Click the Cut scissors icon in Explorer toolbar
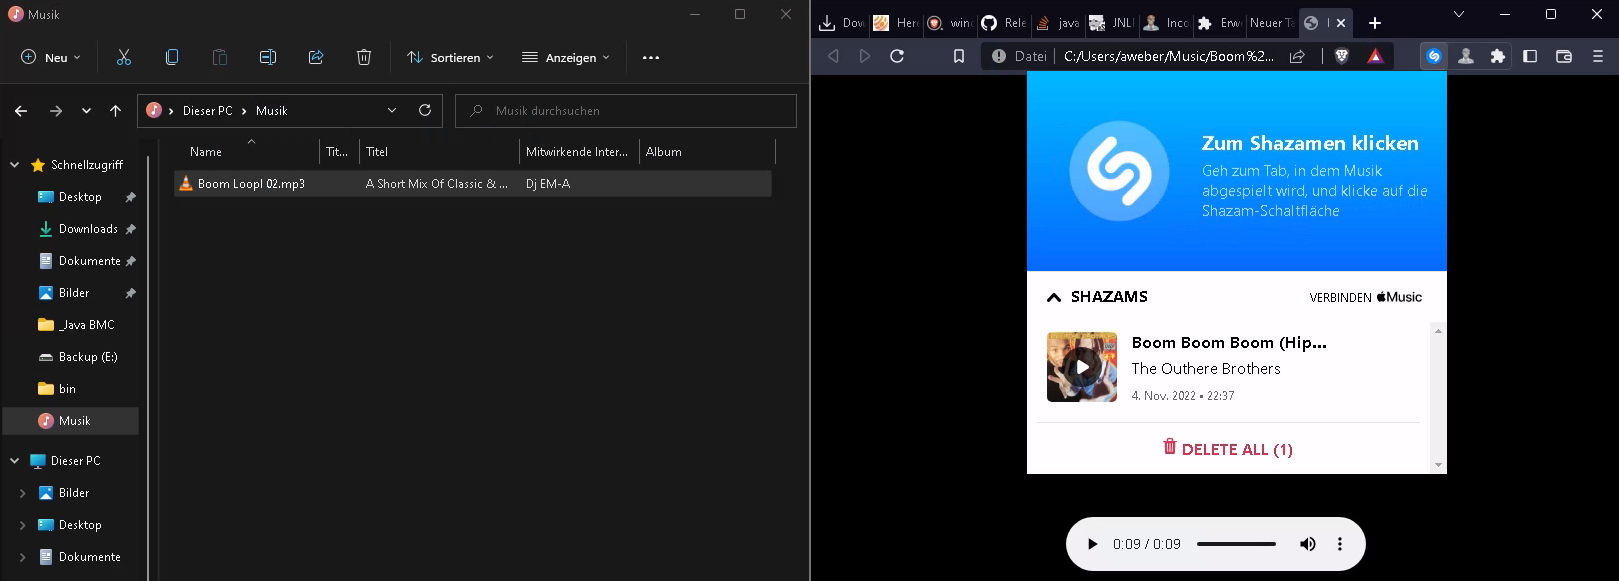Image resolution: width=1619 pixels, height=581 pixels. pos(124,58)
